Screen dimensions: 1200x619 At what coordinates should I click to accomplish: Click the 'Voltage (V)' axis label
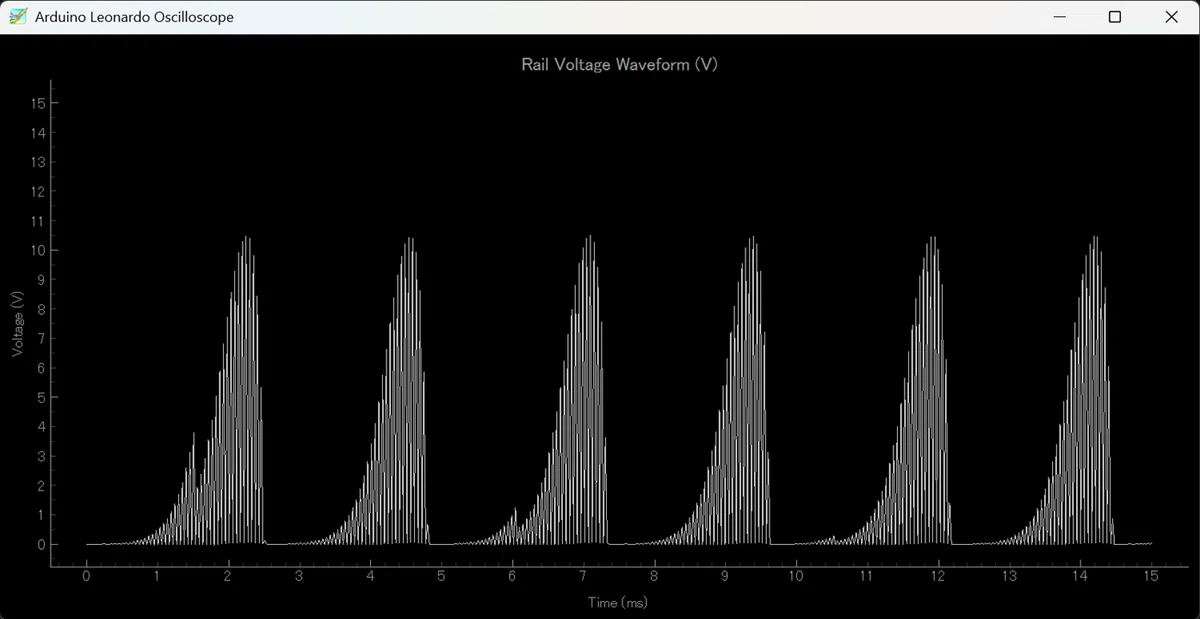(x=17, y=324)
